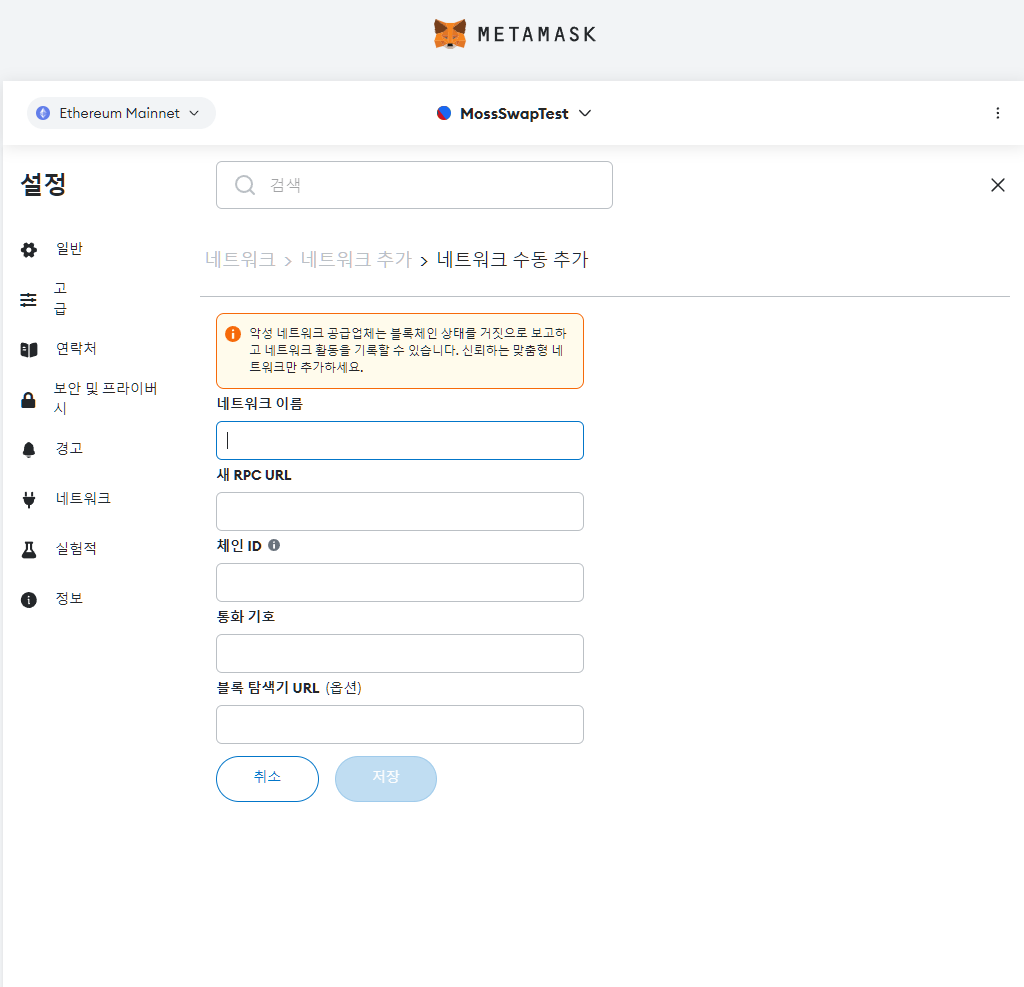Click the book icon beside 연락처
This screenshot has width=1024, height=987.
click(x=29, y=350)
